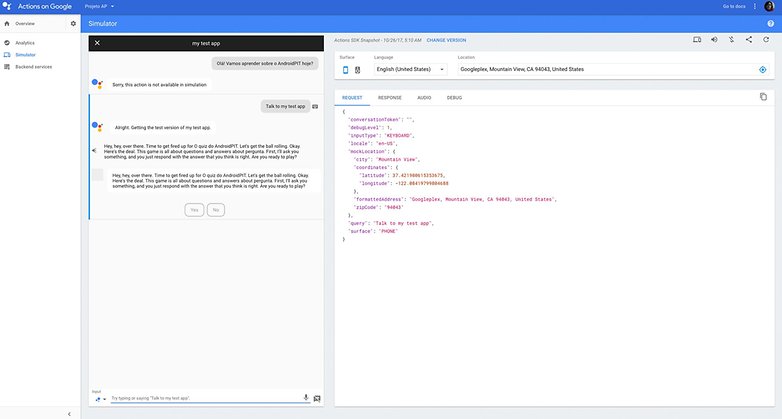
Task: Open the Overview page in sidebar
Action: (x=25, y=23)
